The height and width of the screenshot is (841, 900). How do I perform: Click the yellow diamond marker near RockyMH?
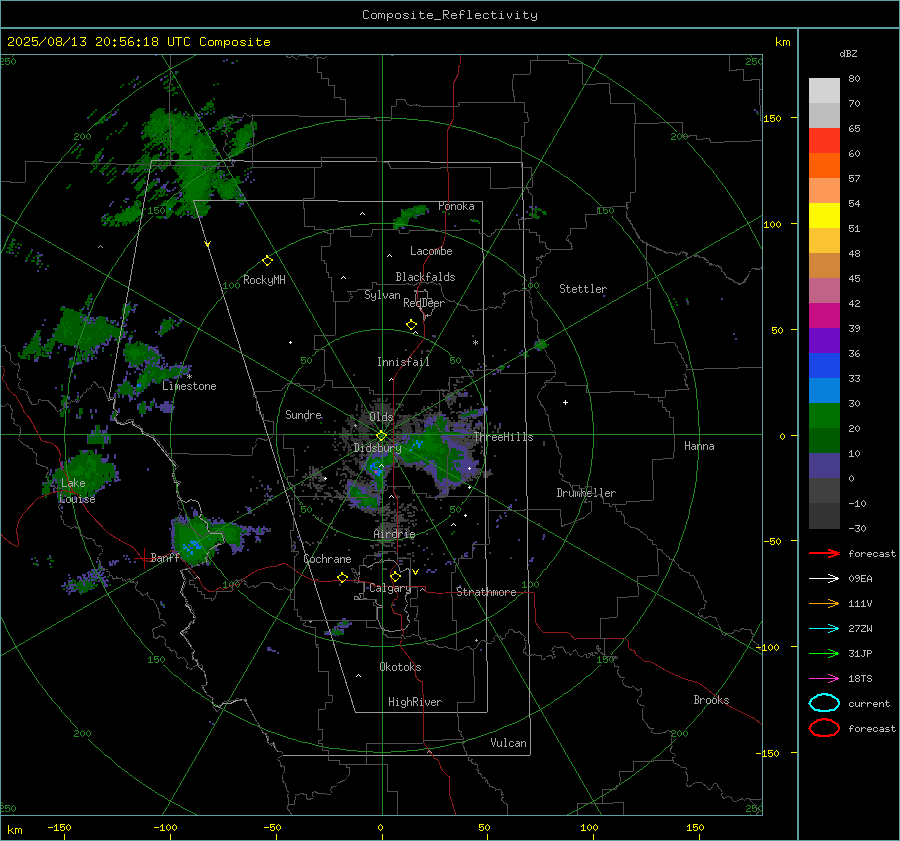pos(267,261)
